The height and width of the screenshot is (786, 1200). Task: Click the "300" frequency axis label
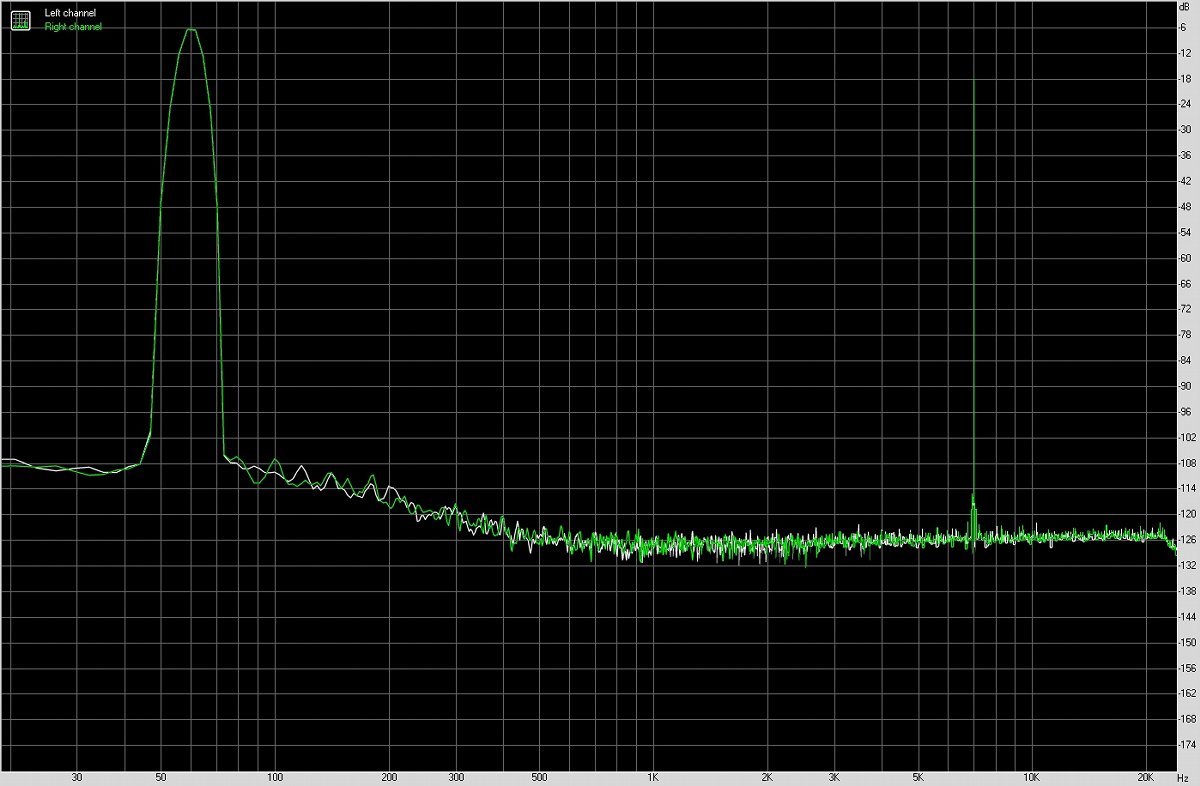click(x=456, y=777)
